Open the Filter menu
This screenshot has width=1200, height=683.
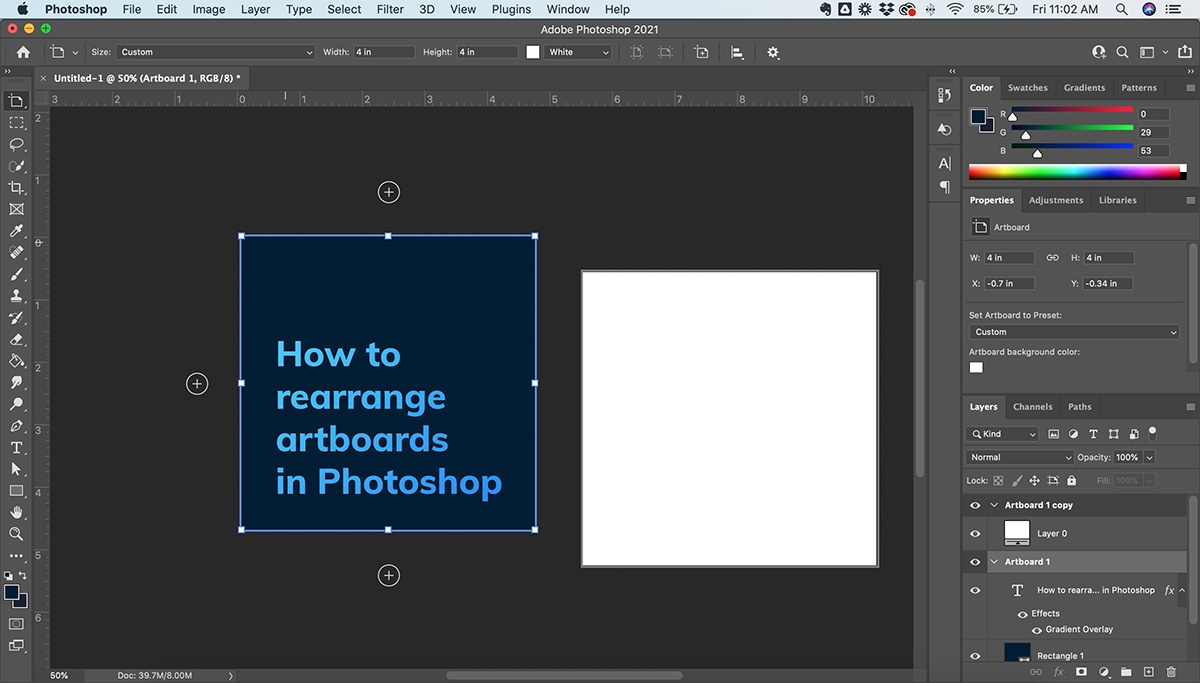click(x=391, y=9)
